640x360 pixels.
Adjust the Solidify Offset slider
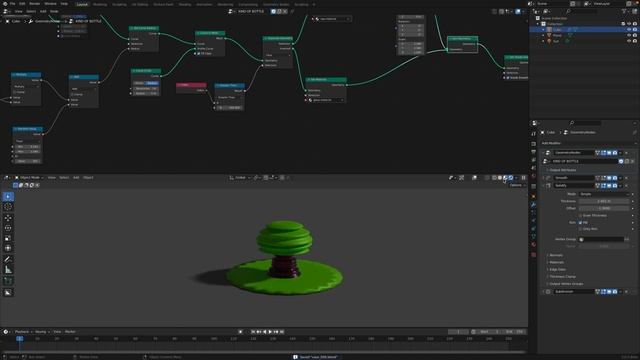[604, 208]
